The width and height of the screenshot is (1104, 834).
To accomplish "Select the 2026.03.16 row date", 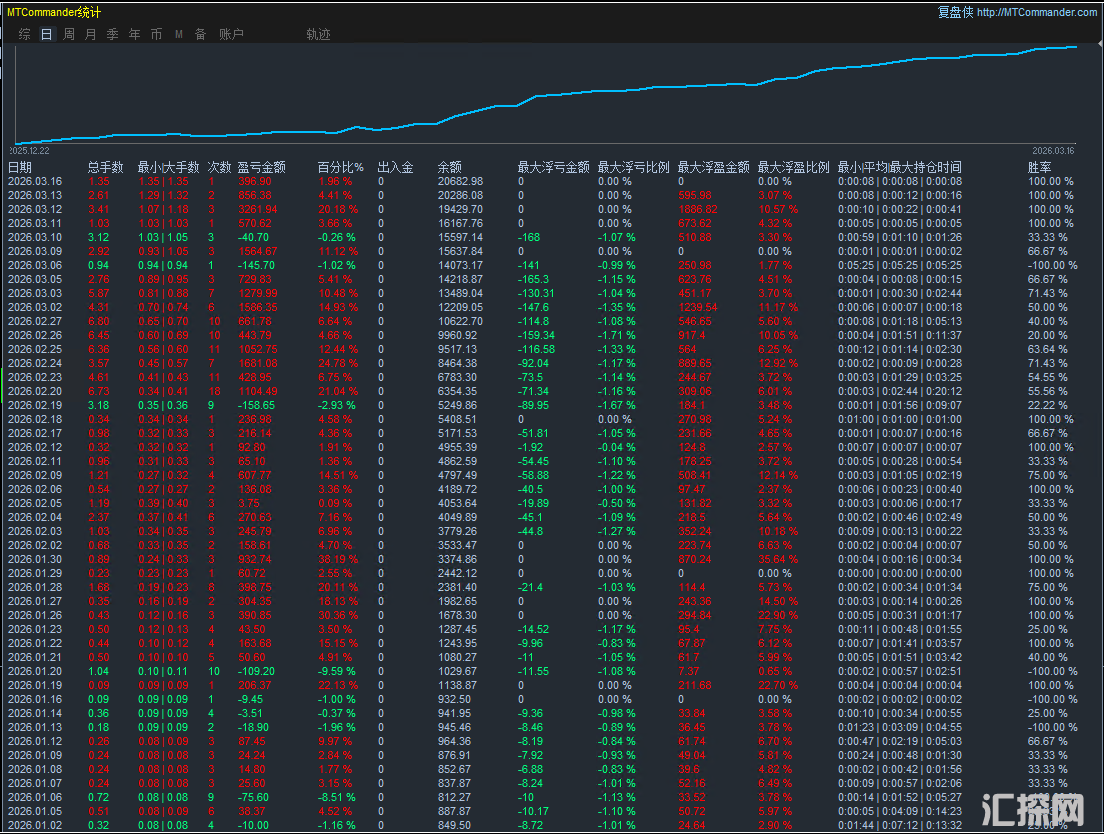I will click(35, 181).
